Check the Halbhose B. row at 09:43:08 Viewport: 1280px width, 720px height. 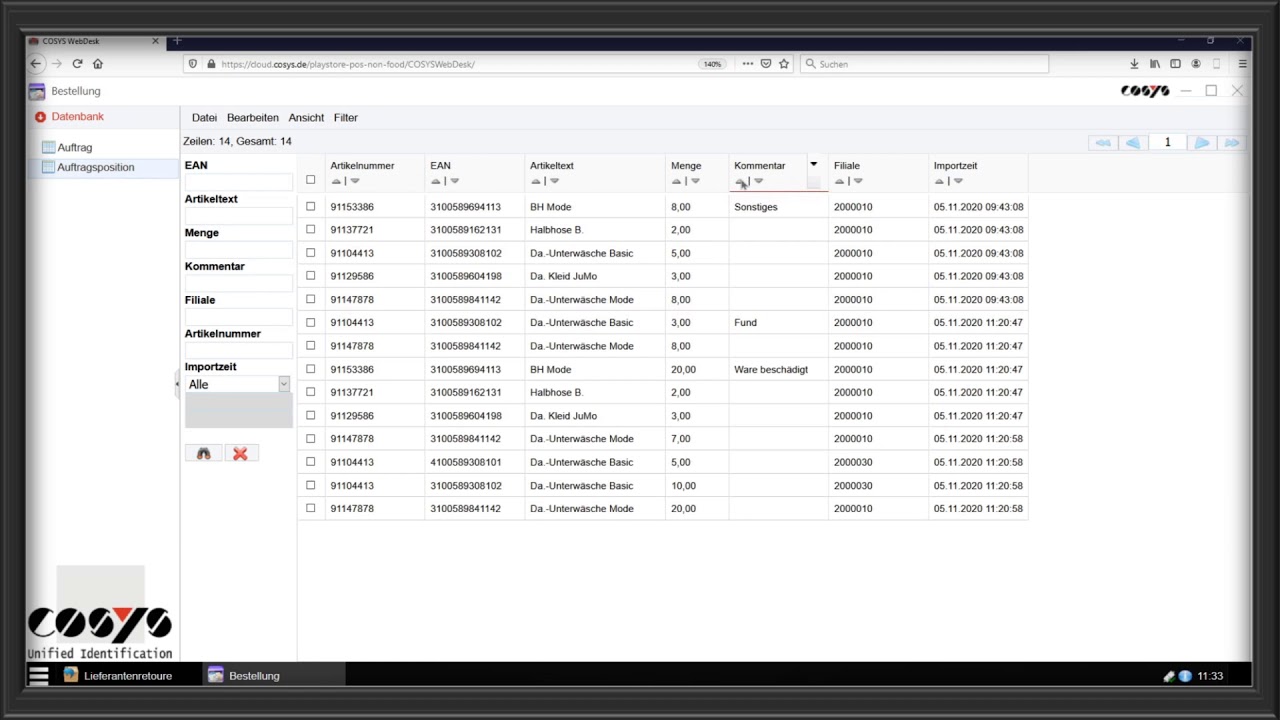pos(311,230)
